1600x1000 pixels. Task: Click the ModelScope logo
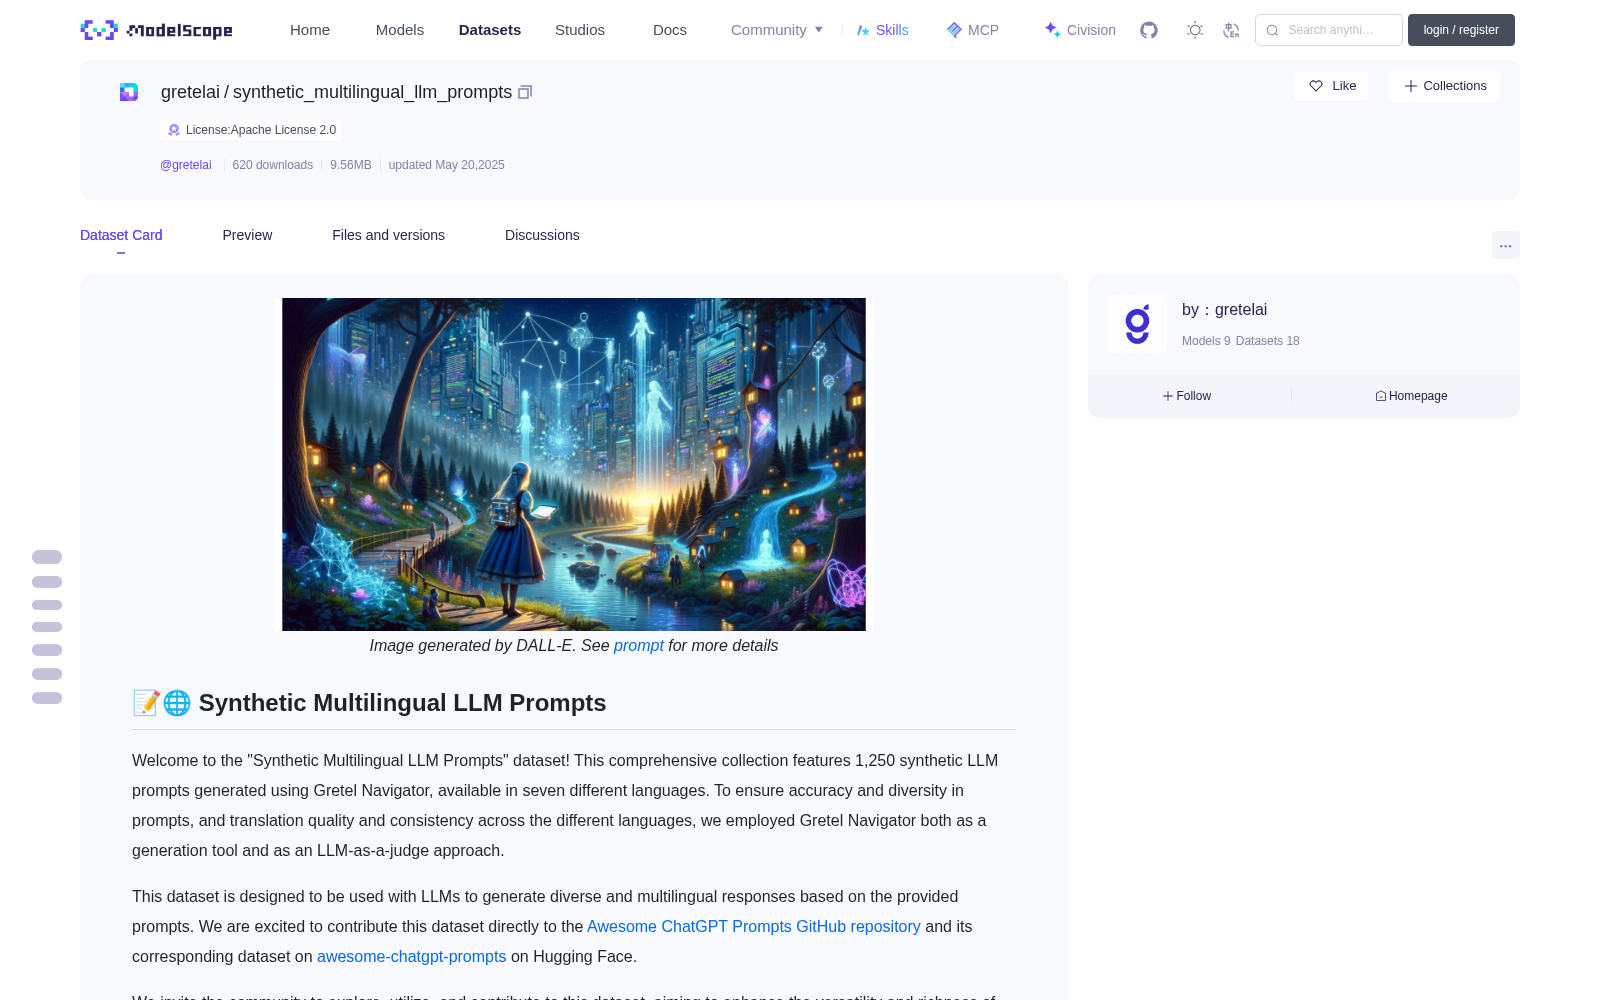[156, 30]
